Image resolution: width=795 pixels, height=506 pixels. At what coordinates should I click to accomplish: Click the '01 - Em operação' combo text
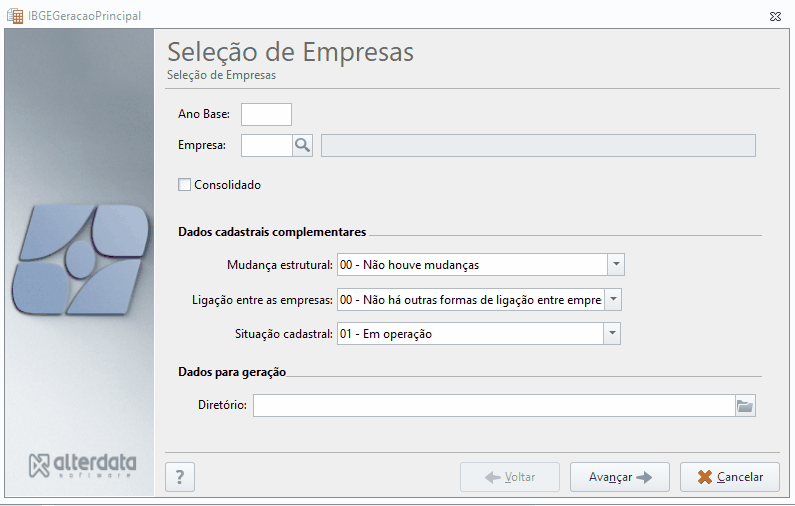tap(386, 334)
